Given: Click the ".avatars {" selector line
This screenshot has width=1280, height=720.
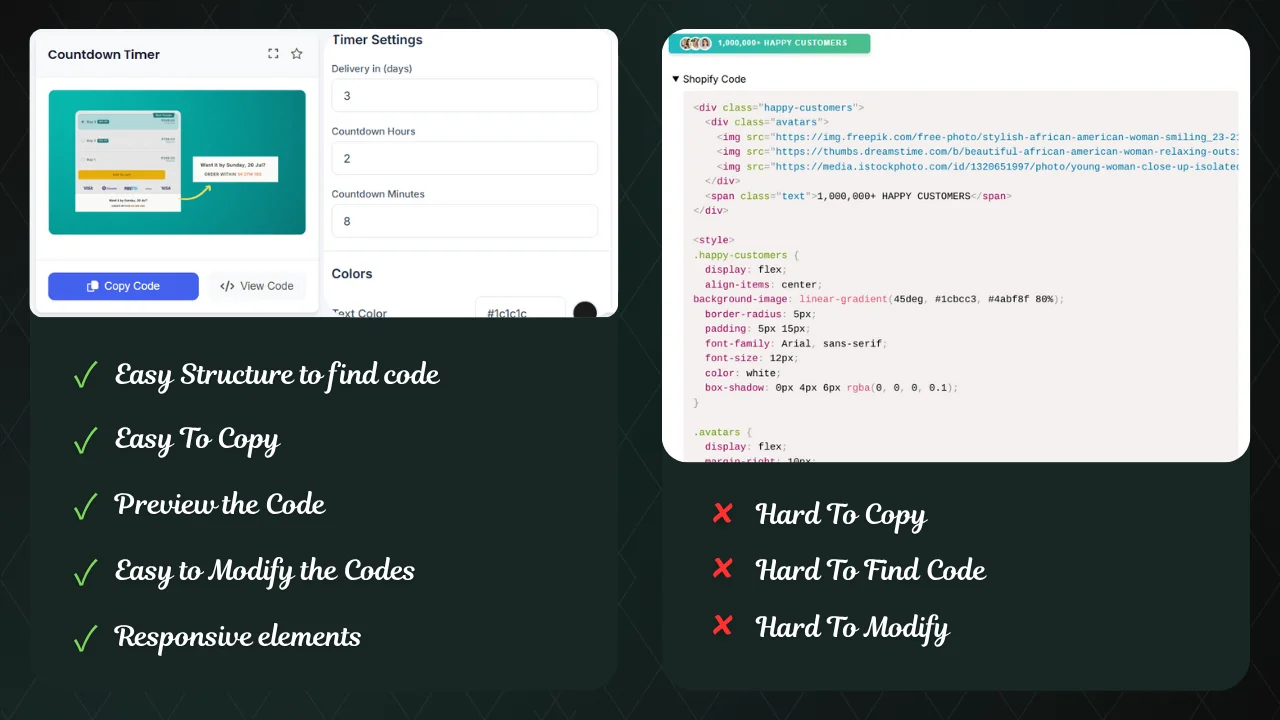Looking at the screenshot, I should 723,432.
